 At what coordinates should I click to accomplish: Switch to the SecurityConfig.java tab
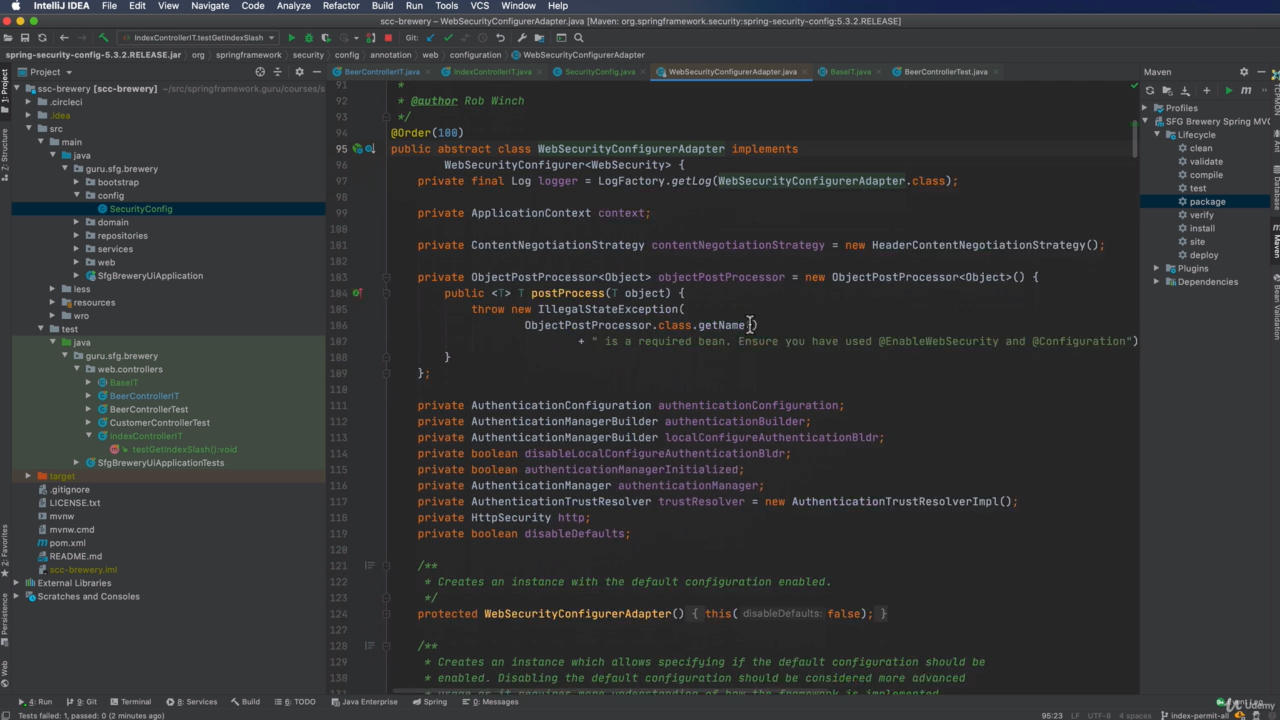[599, 72]
